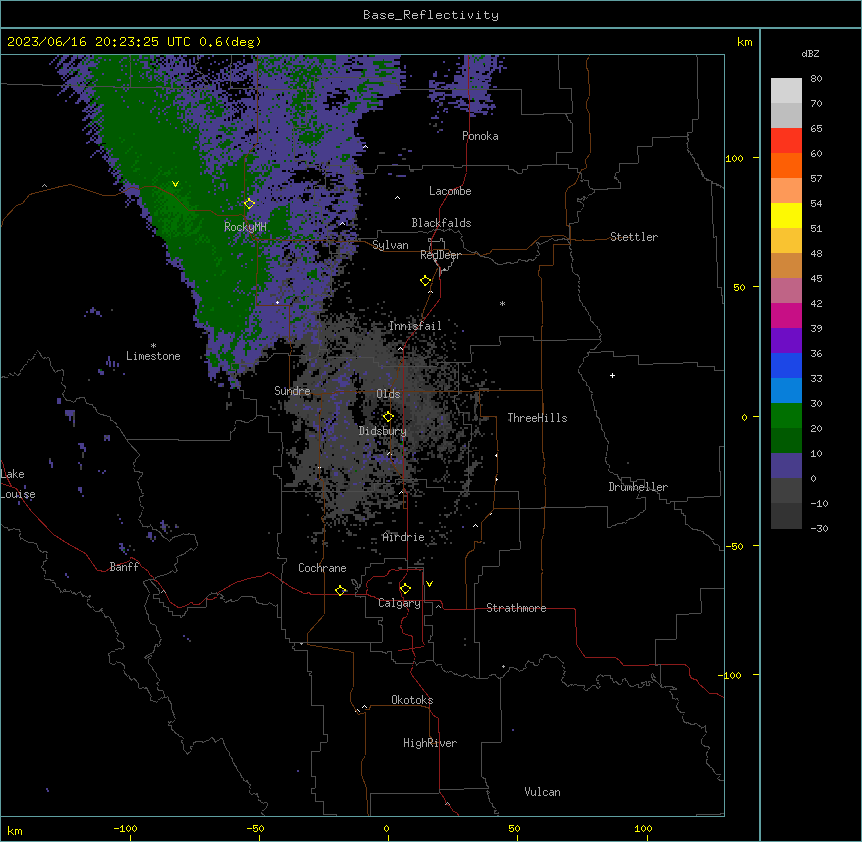
Task: Pick the bright yellow swatch in the legend
Action: (x=786, y=215)
